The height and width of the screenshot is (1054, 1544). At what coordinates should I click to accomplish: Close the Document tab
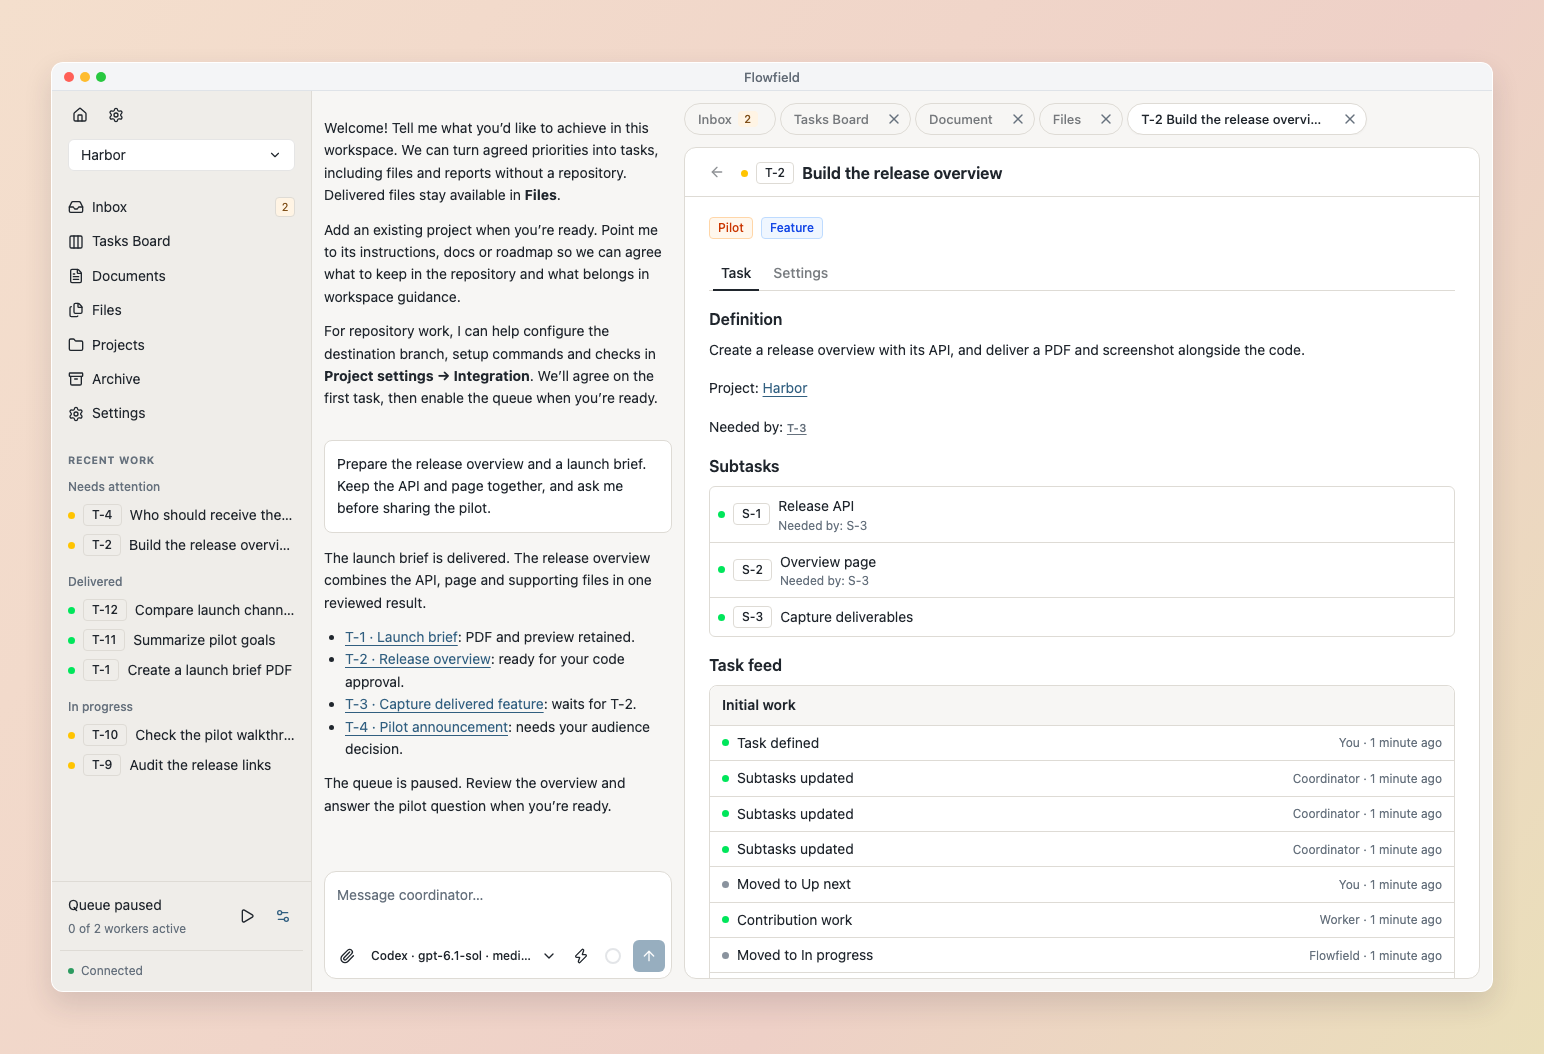pyautogui.click(x=1018, y=119)
